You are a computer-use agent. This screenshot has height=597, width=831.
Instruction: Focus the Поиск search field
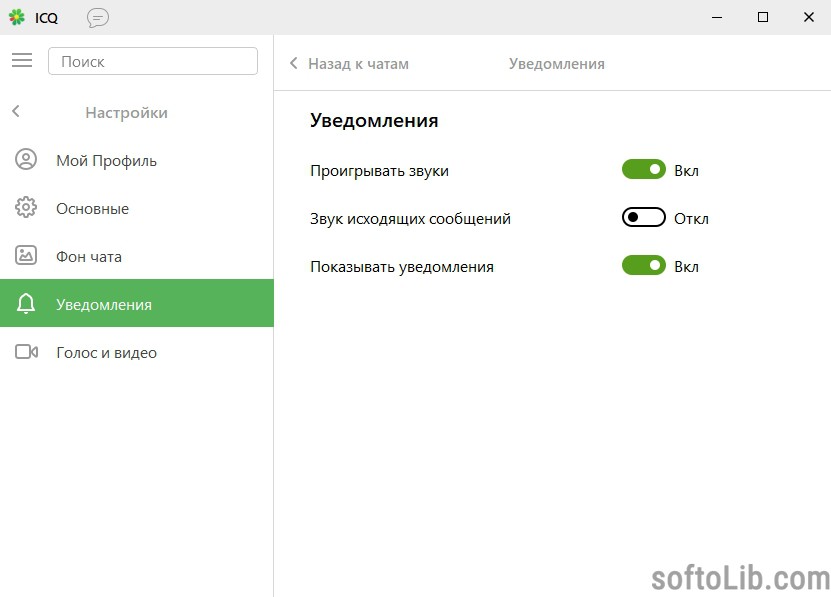(153, 61)
